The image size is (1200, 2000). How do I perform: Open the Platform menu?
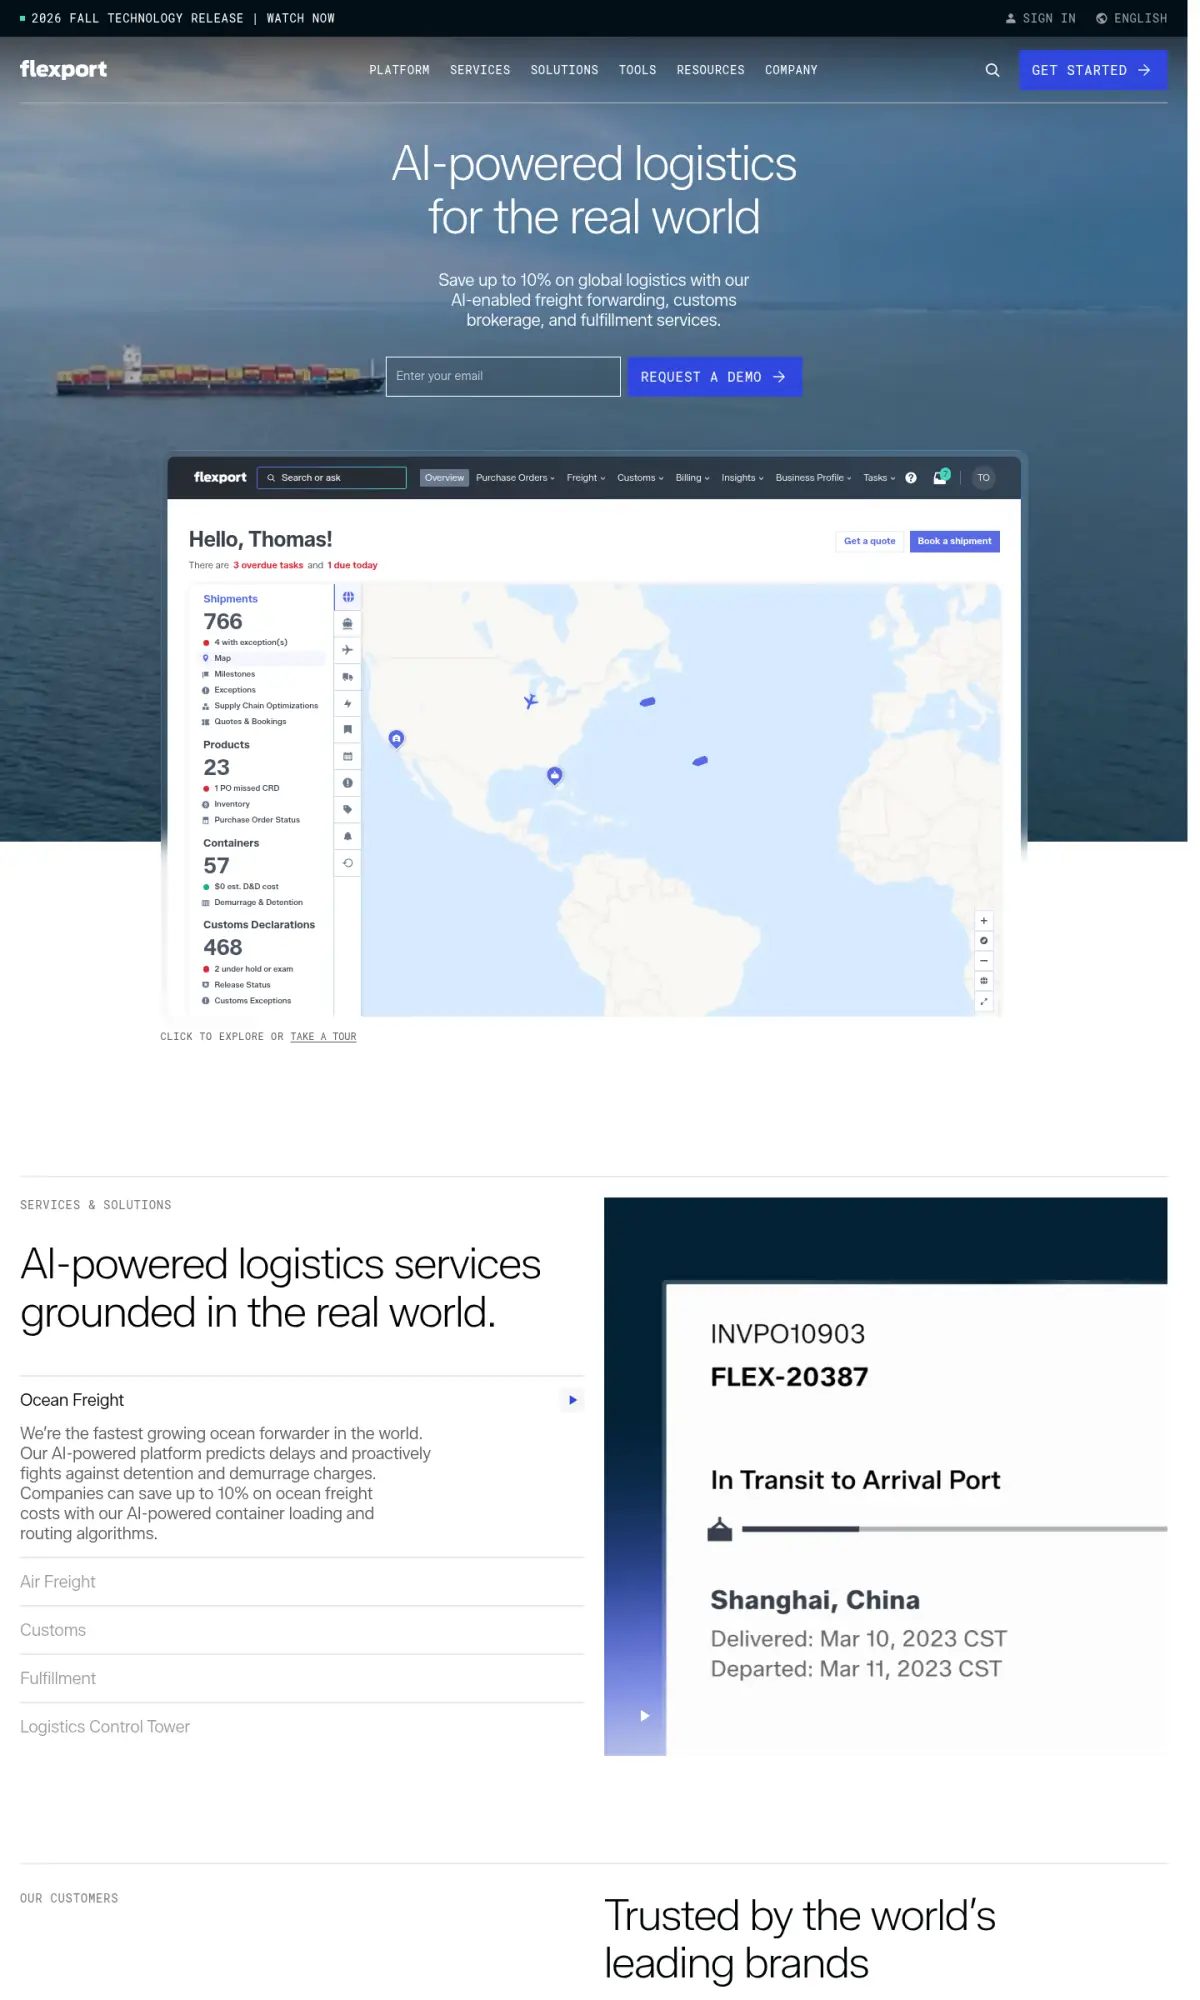(x=399, y=70)
